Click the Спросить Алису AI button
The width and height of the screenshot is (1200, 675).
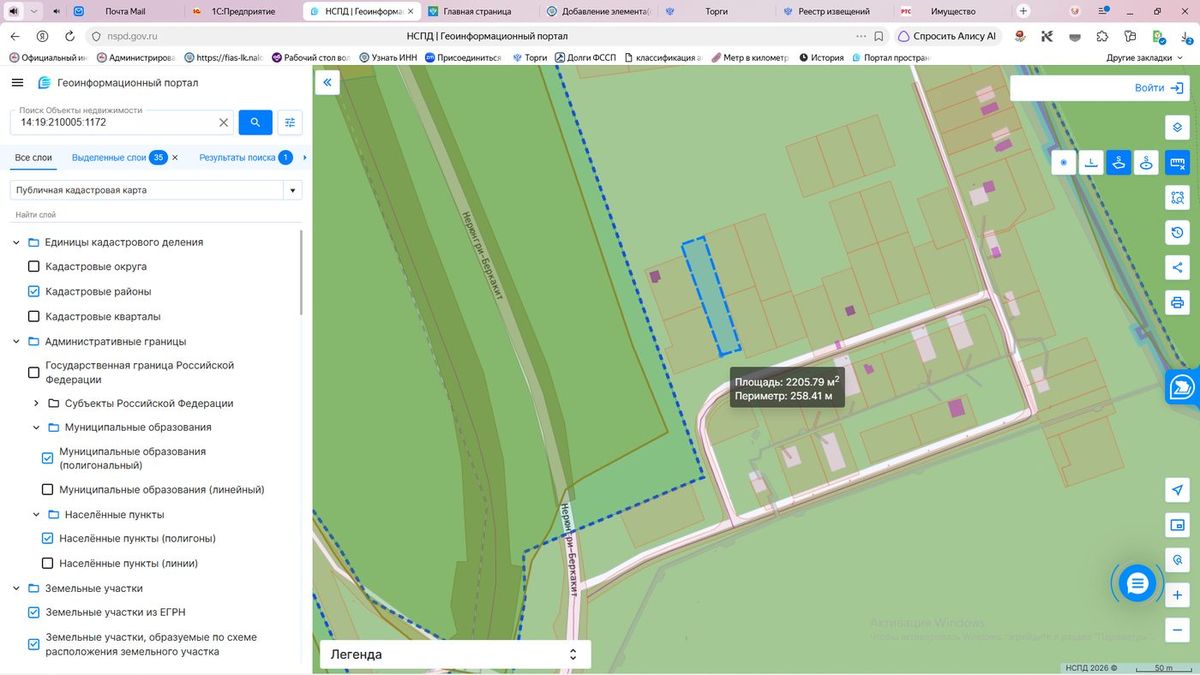pyautogui.click(x=947, y=36)
